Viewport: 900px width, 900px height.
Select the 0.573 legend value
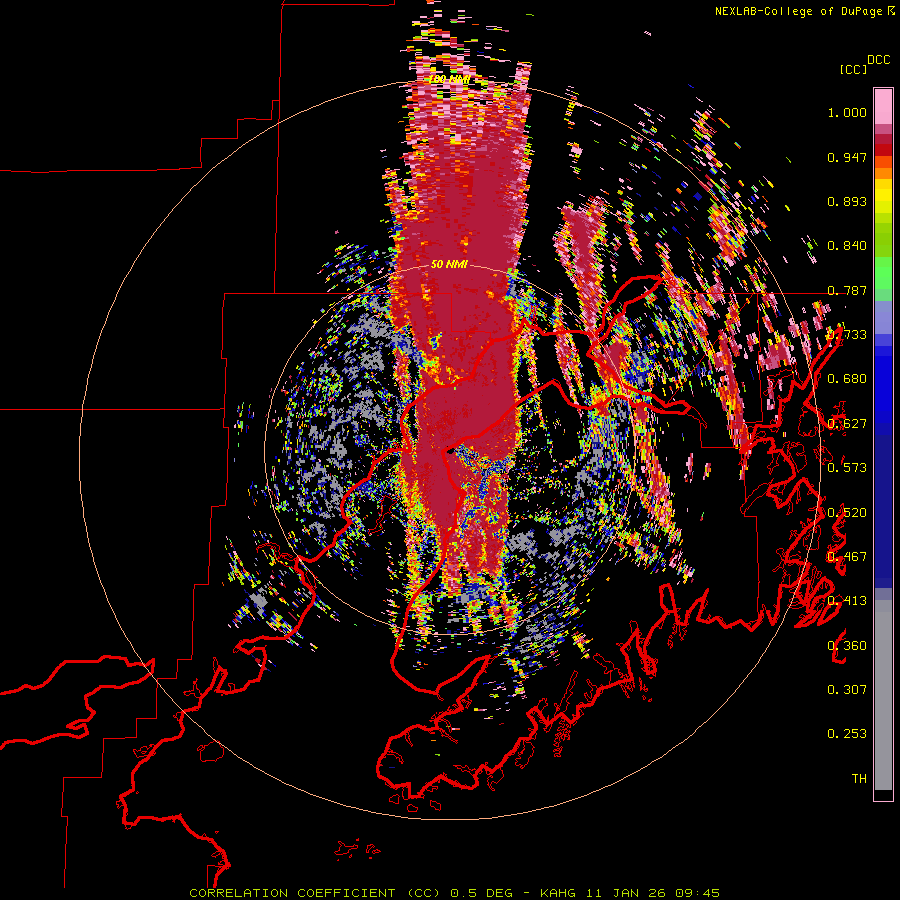coord(847,468)
